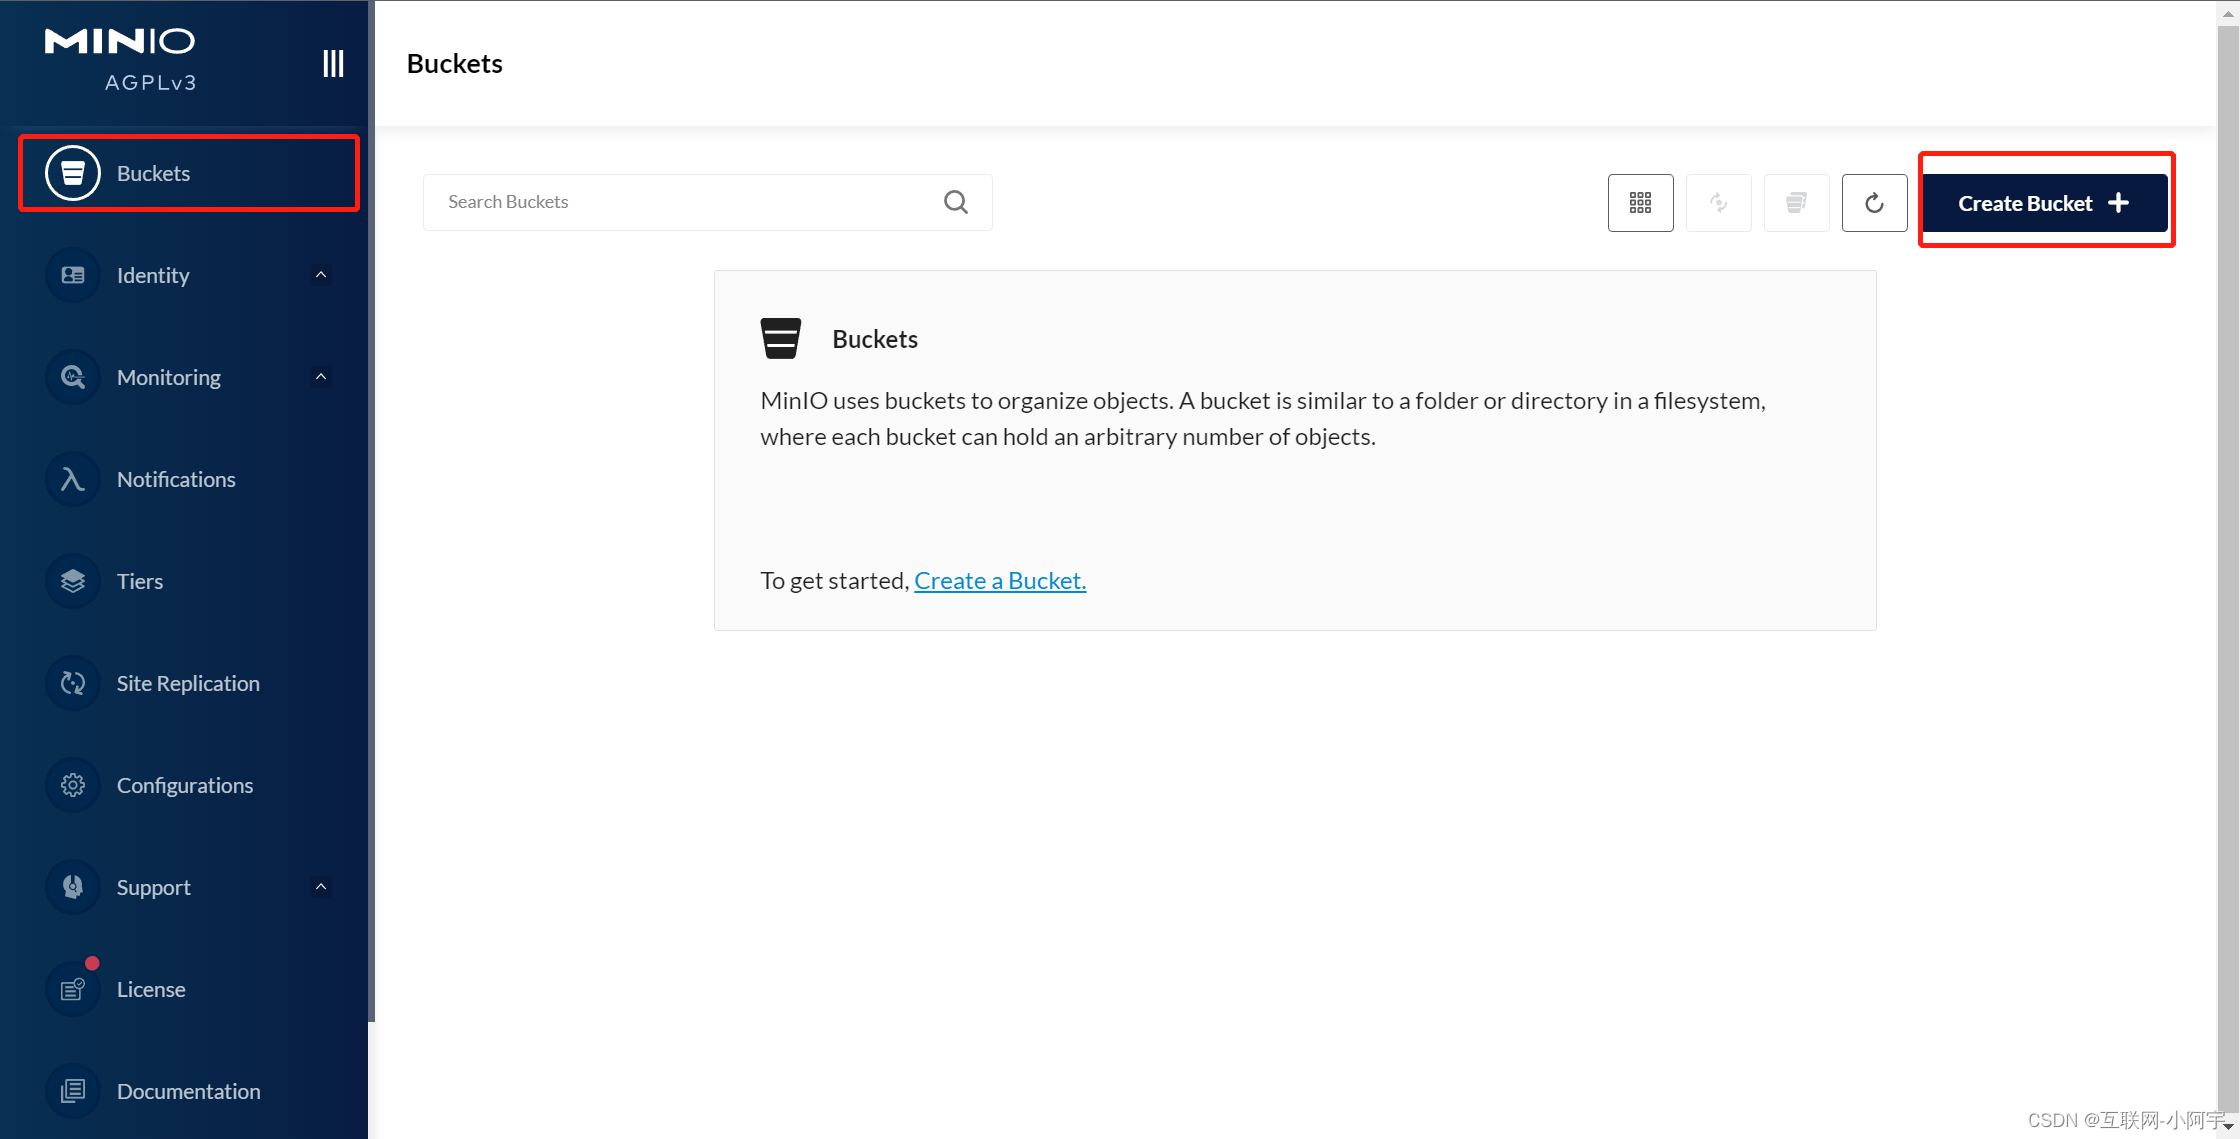Click the License sidebar icon
This screenshot has width=2240, height=1139.
pos(73,989)
